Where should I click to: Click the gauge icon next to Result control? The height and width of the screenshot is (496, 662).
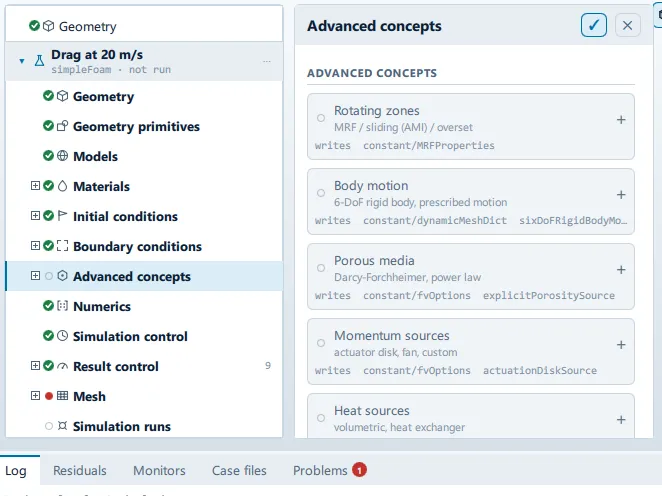[x=62, y=366]
